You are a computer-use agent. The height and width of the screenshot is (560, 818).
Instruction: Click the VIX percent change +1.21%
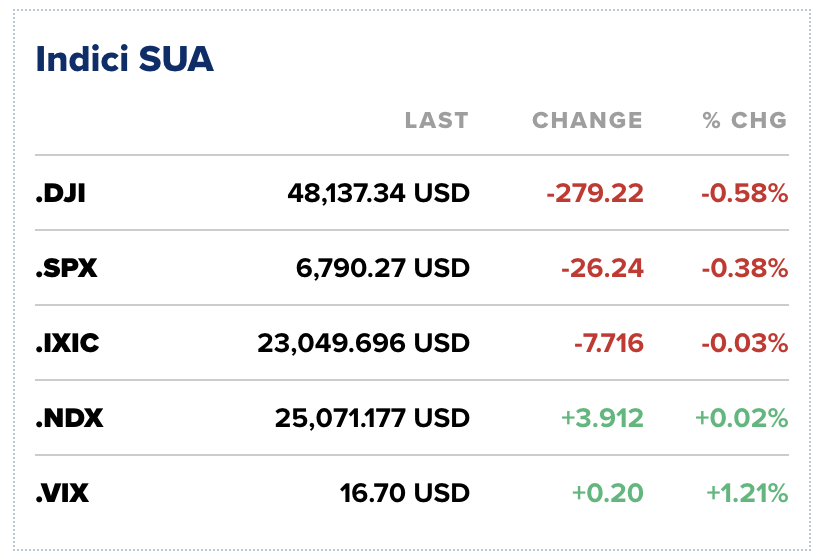point(747,493)
